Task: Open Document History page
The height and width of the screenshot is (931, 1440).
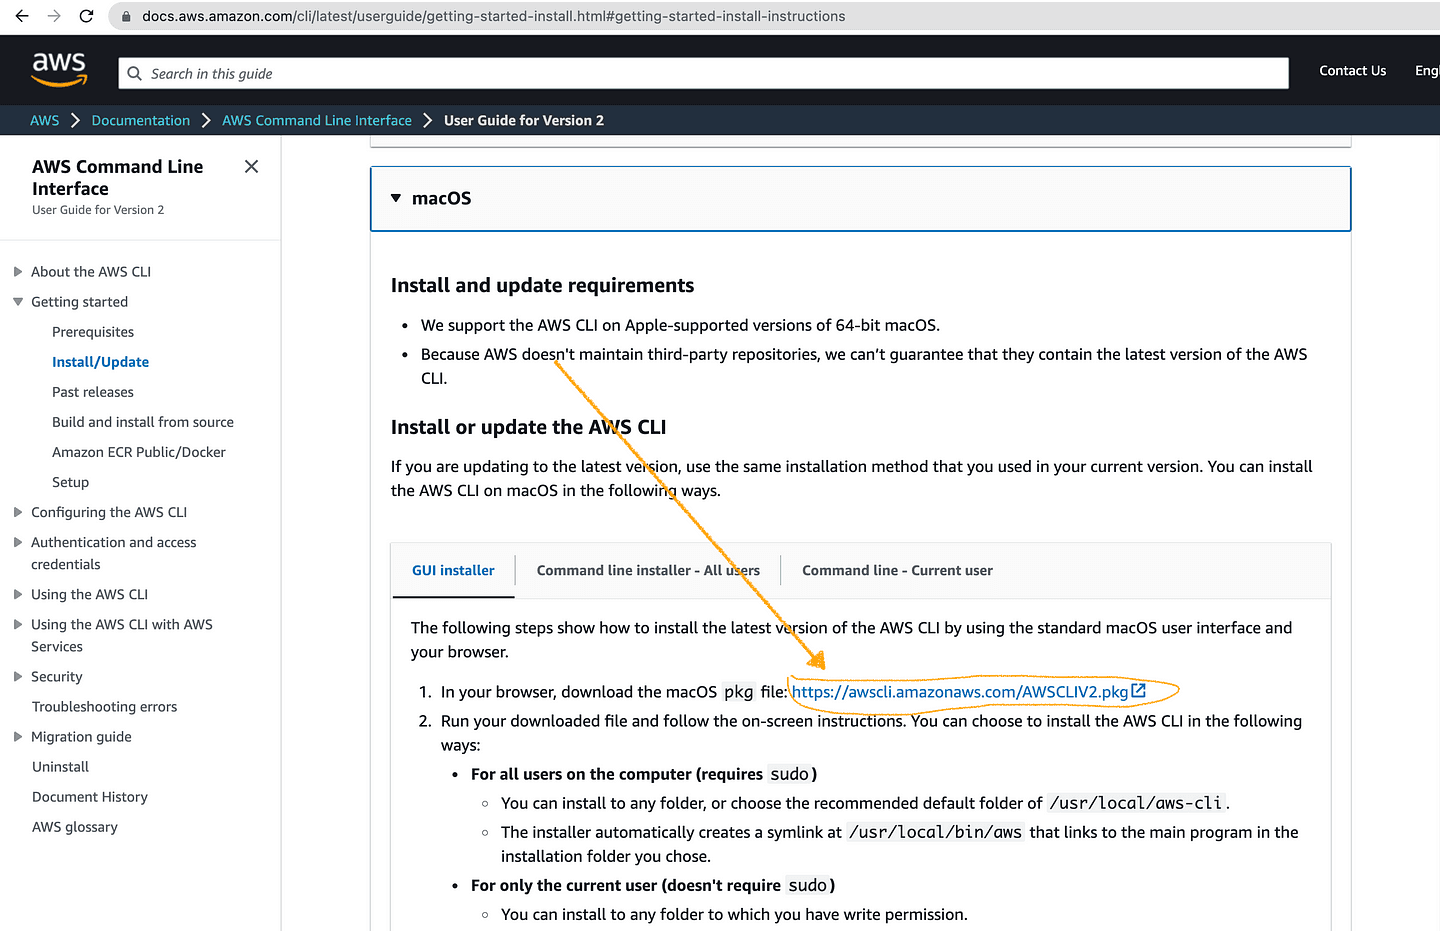Action: coord(90,797)
